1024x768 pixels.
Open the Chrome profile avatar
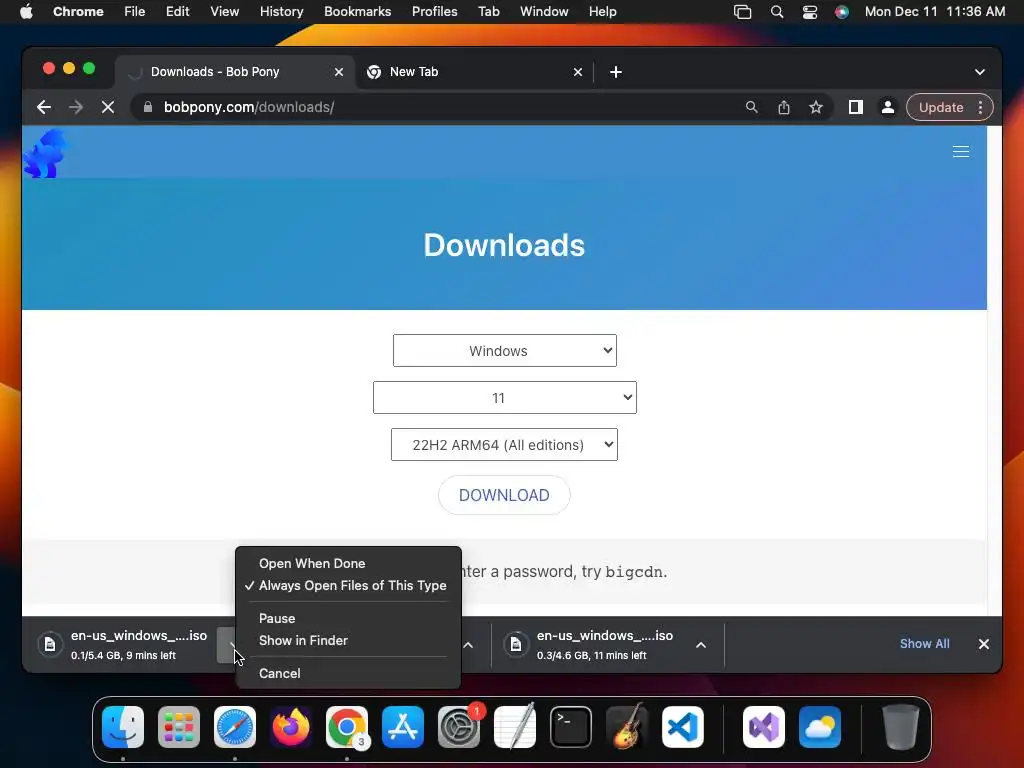[888, 107]
